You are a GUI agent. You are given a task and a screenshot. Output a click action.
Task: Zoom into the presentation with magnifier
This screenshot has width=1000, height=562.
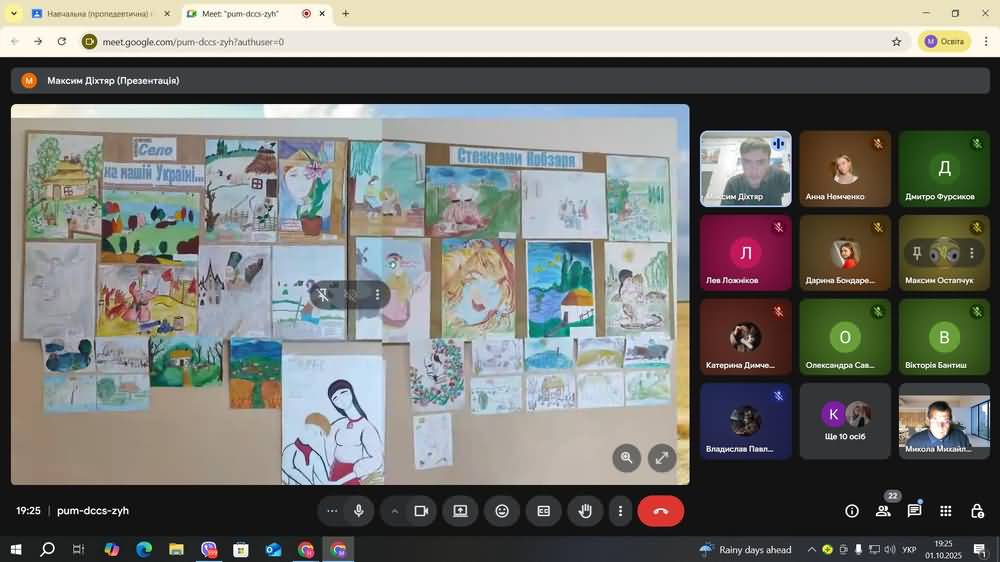point(627,458)
